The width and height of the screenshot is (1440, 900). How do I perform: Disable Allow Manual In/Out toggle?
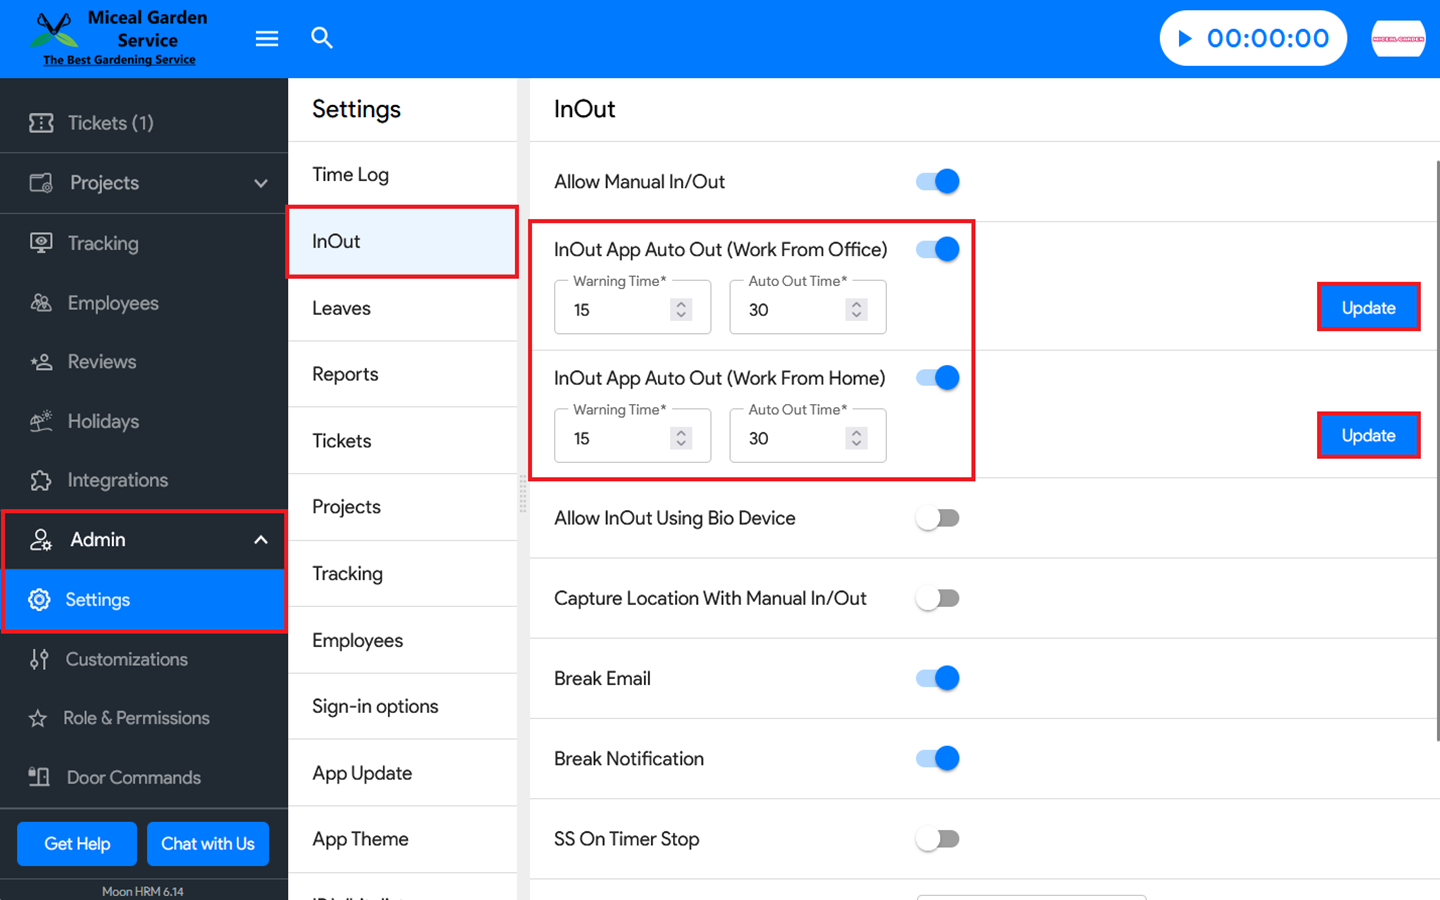point(938,181)
